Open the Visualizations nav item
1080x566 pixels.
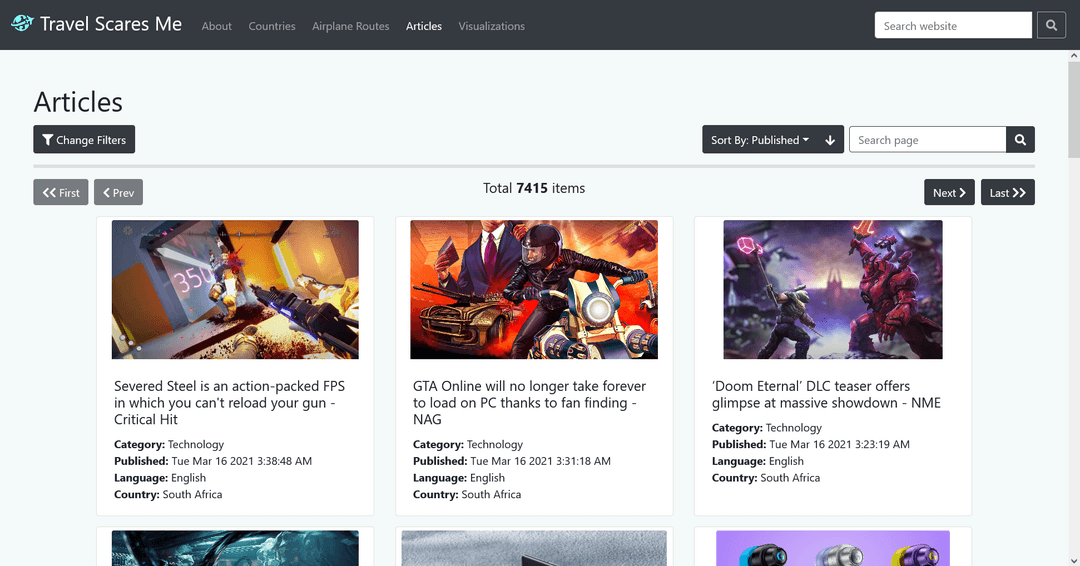click(492, 26)
